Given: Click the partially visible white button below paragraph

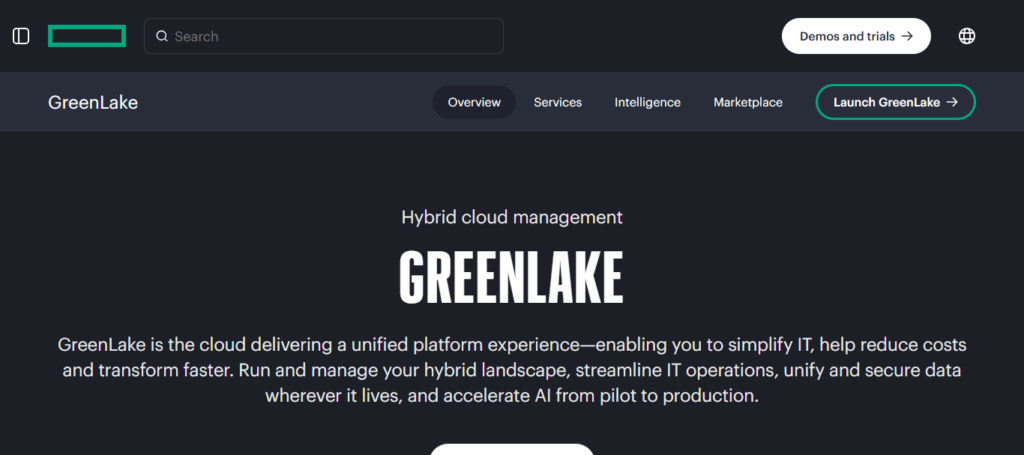Looking at the screenshot, I should pos(511,449).
